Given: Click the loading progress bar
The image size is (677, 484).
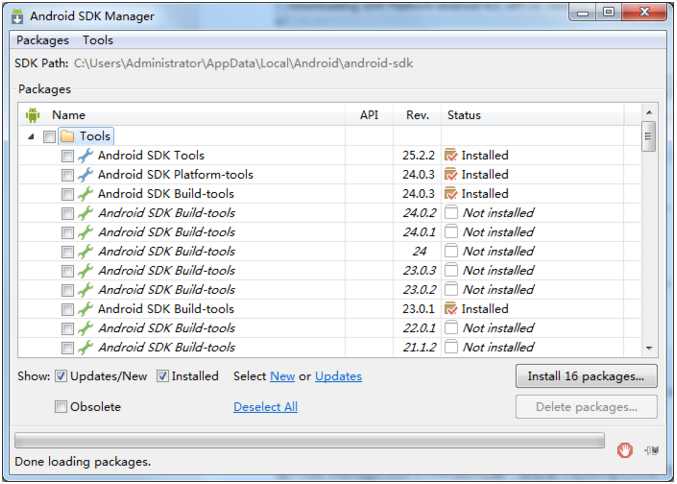Looking at the screenshot, I should click(310, 441).
